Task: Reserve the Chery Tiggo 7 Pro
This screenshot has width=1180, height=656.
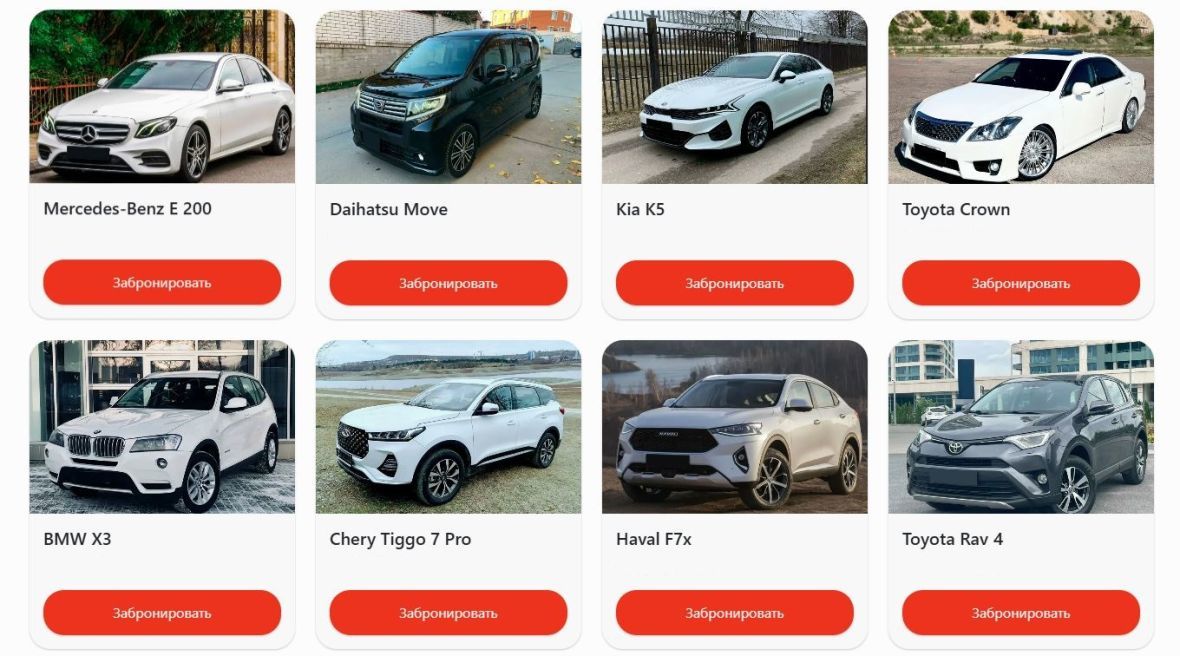Action: pyautogui.click(x=449, y=612)
